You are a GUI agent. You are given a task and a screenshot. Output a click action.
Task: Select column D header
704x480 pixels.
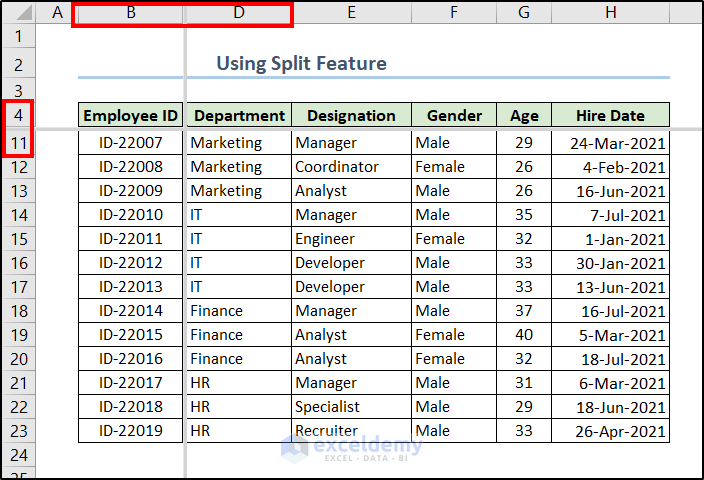pyautogui.click(x=238, y=13)
